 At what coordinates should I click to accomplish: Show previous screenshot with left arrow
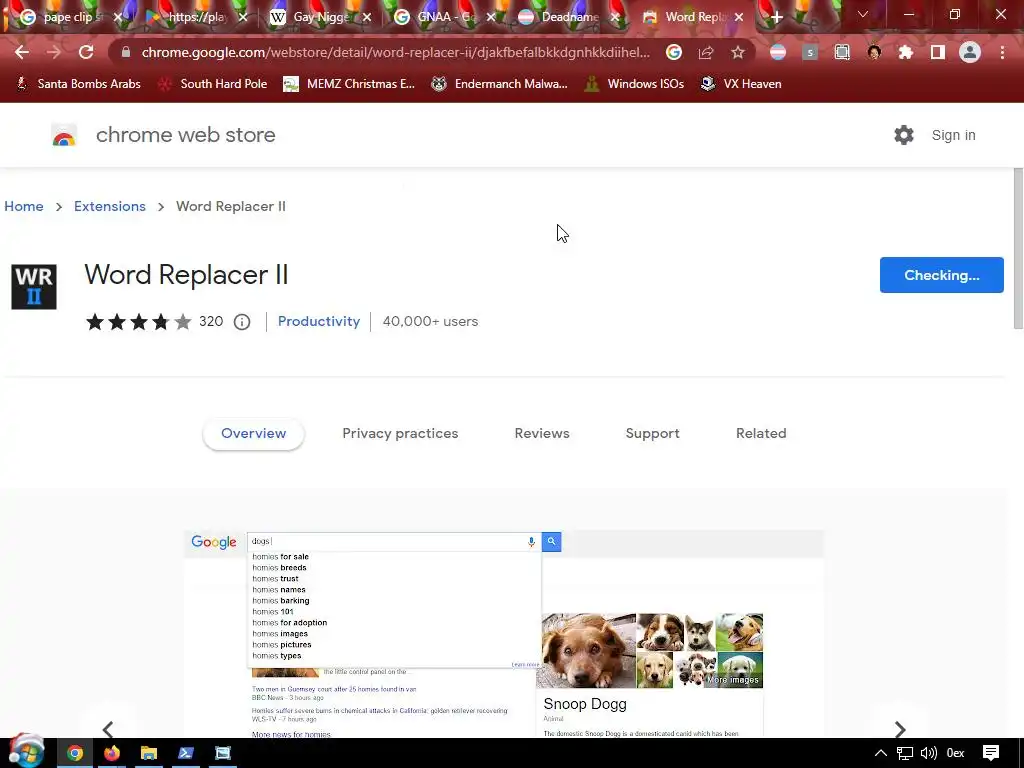[x=108, y=729]
